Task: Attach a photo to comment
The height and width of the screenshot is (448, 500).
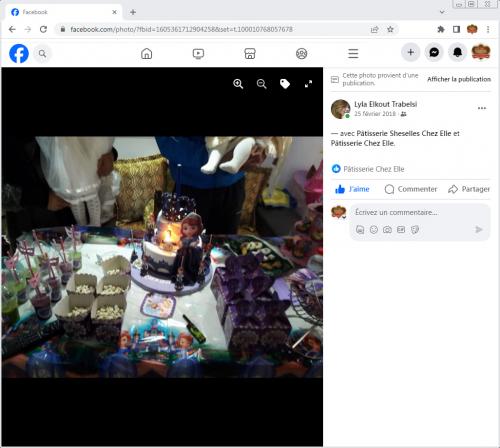Action: [387, 230]
